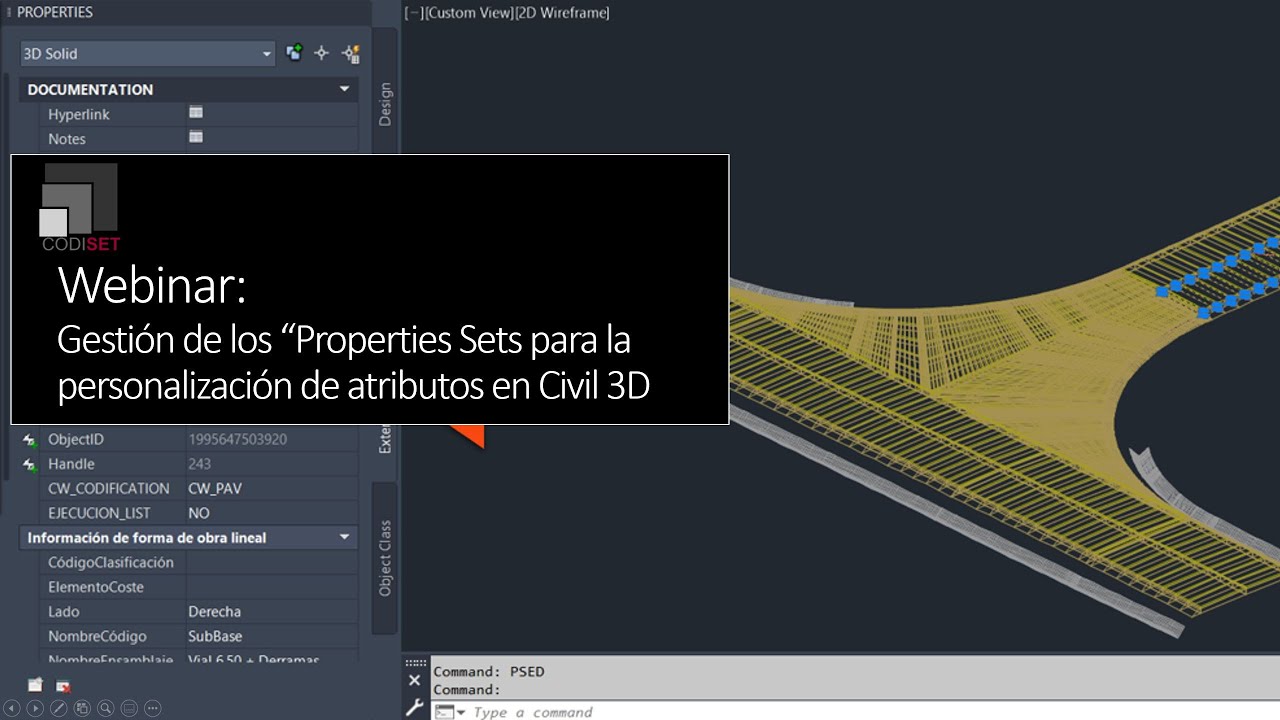The height and width of the screenshot is (720, 1280).
Task: Toggle the subtitles slide control icon
Action: (129, 708)
